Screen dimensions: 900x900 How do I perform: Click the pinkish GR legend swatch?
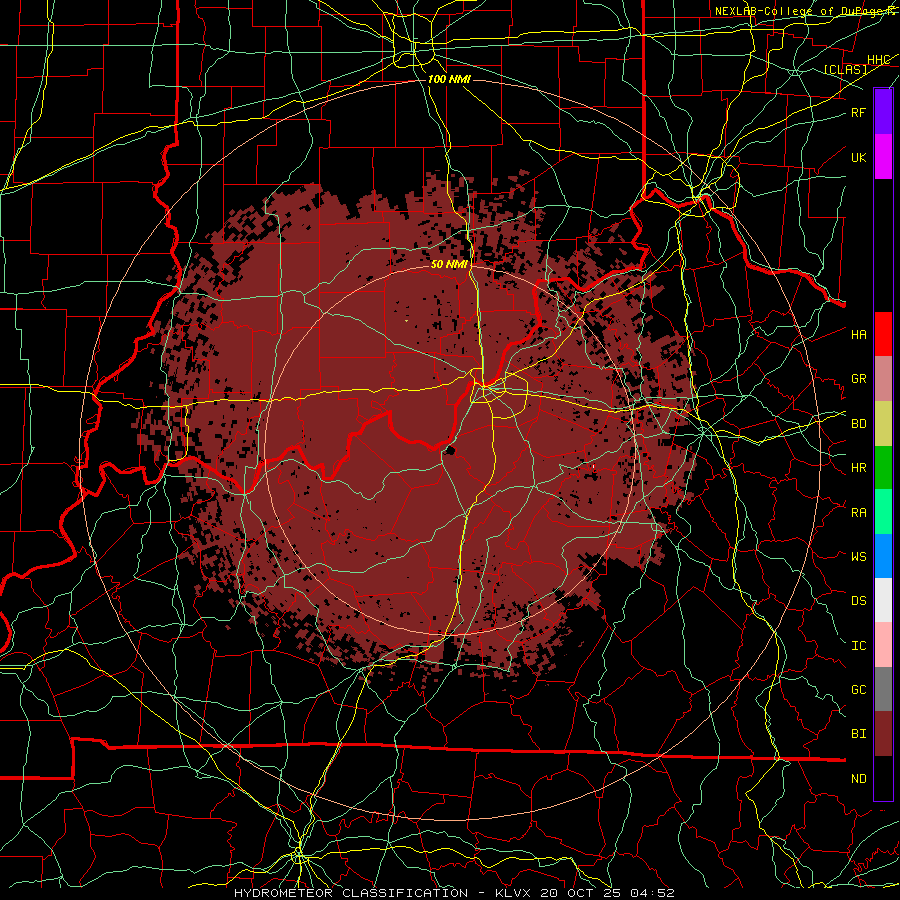(x=883, y=379)
